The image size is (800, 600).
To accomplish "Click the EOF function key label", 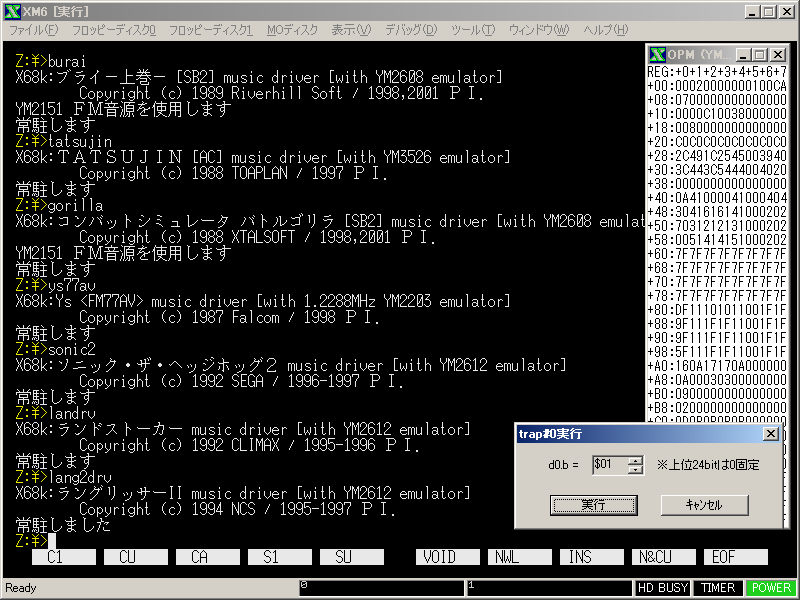I will [x=736, y=557].
